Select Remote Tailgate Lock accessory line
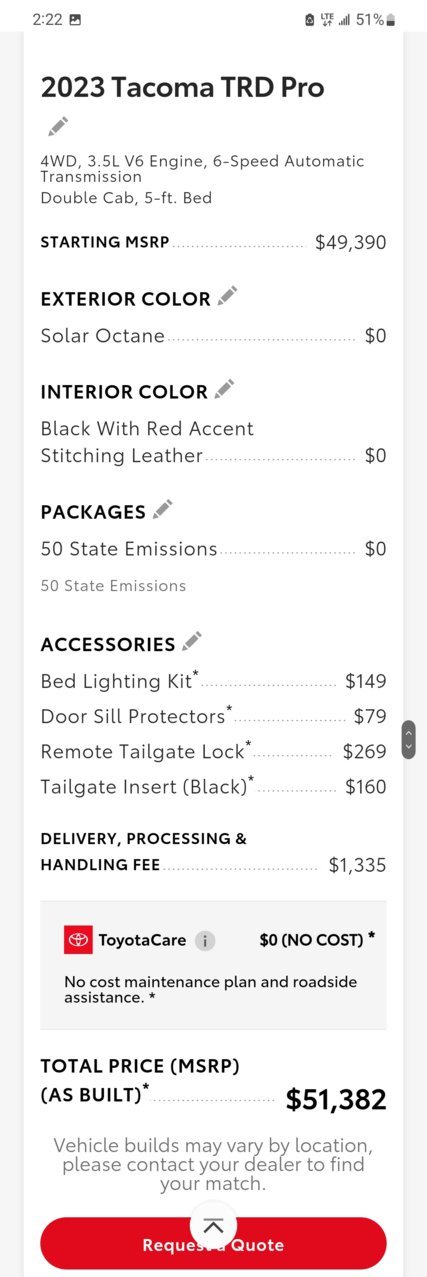Viewport: 427px width, 1277px height. coord(213,751)
